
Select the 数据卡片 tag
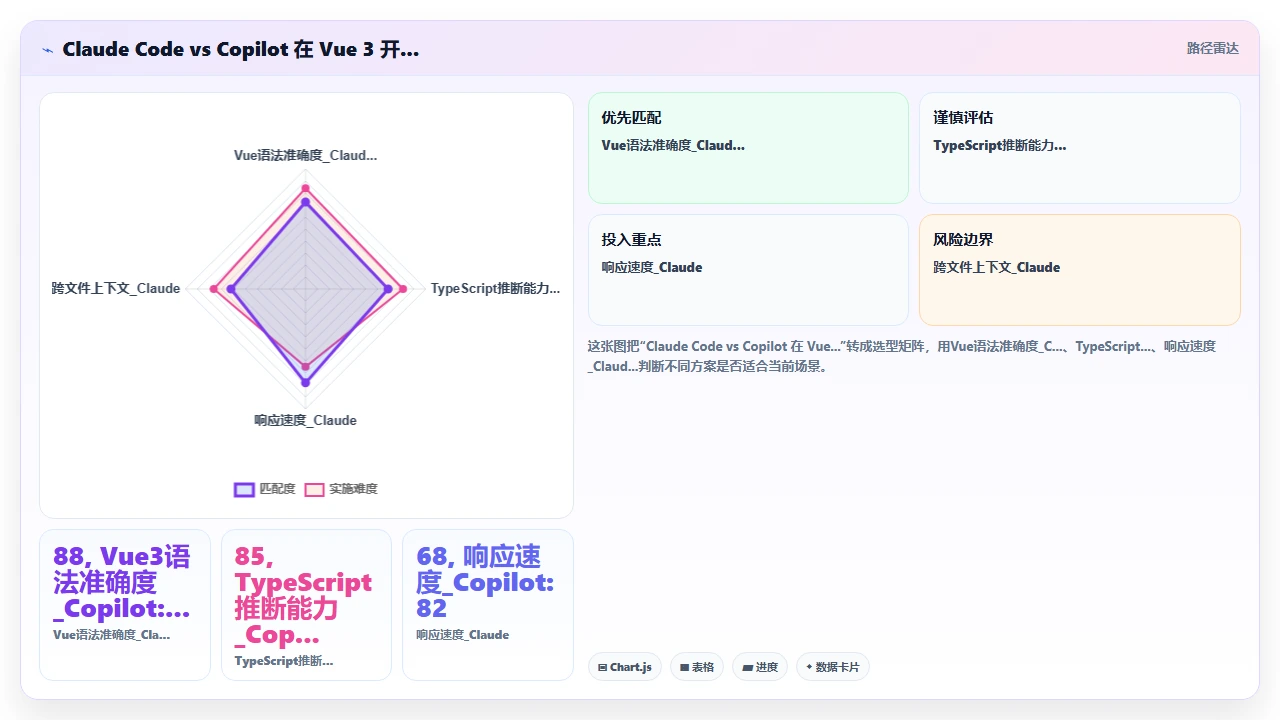tap(833, 667)
